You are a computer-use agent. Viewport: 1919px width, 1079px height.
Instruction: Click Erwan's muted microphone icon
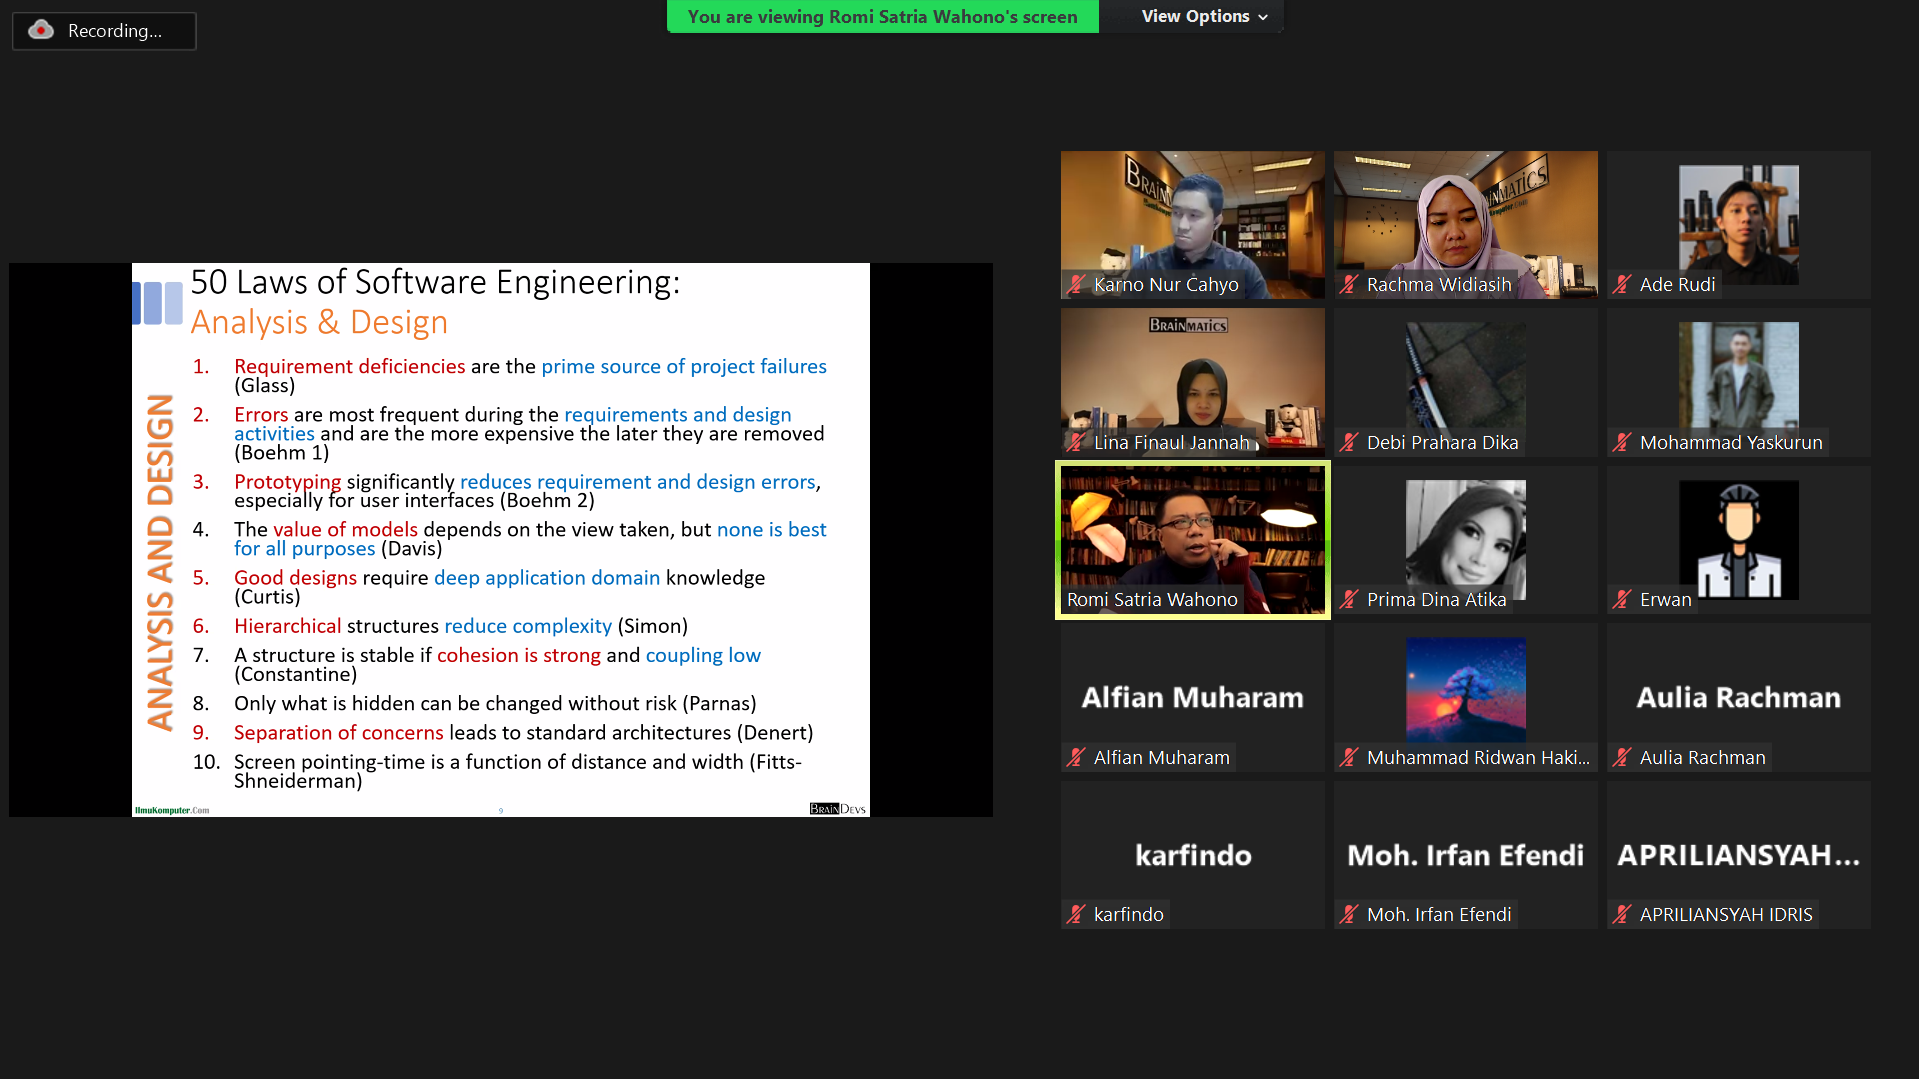point(1622,600)
